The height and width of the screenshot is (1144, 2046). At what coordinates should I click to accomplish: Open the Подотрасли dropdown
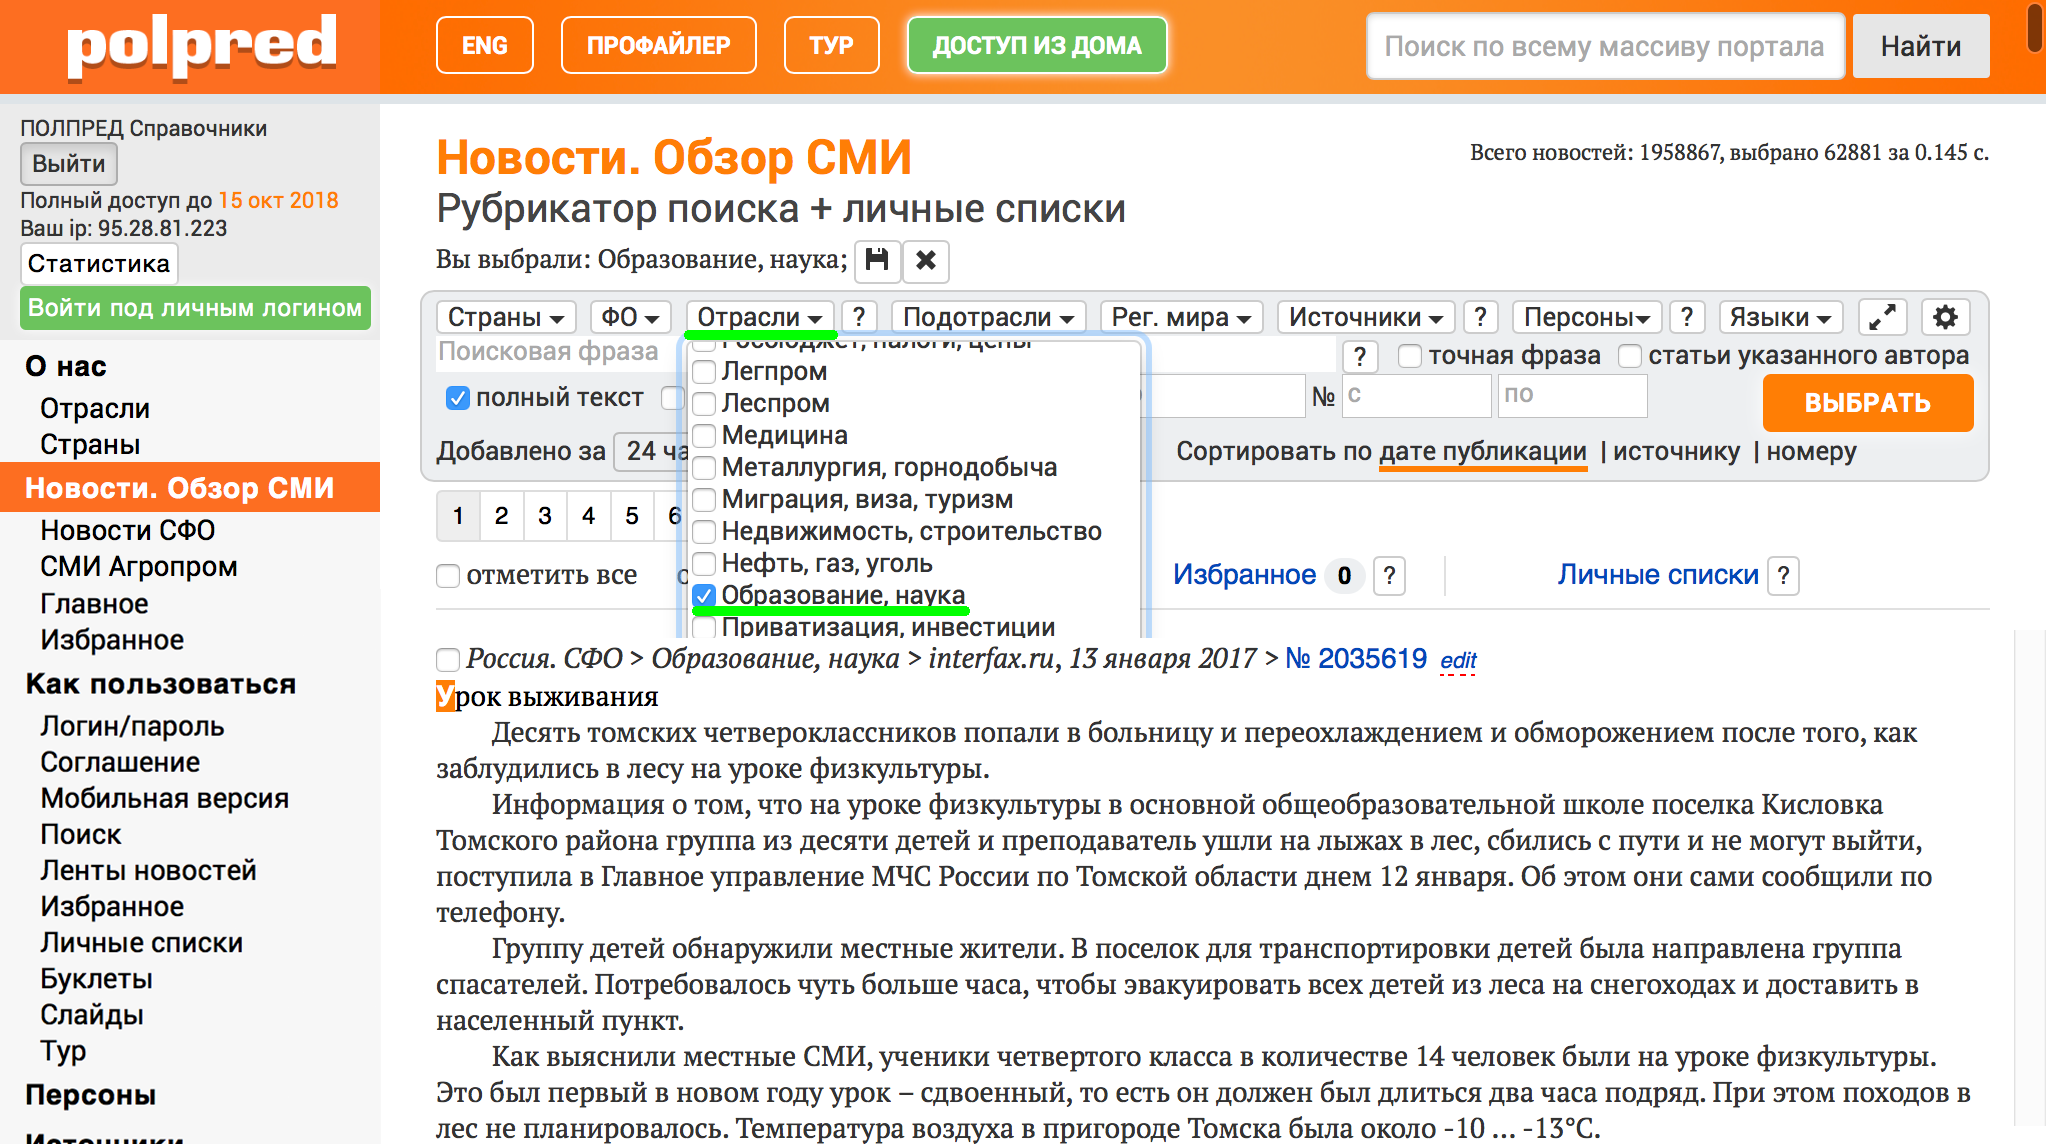tap(987, 317)
